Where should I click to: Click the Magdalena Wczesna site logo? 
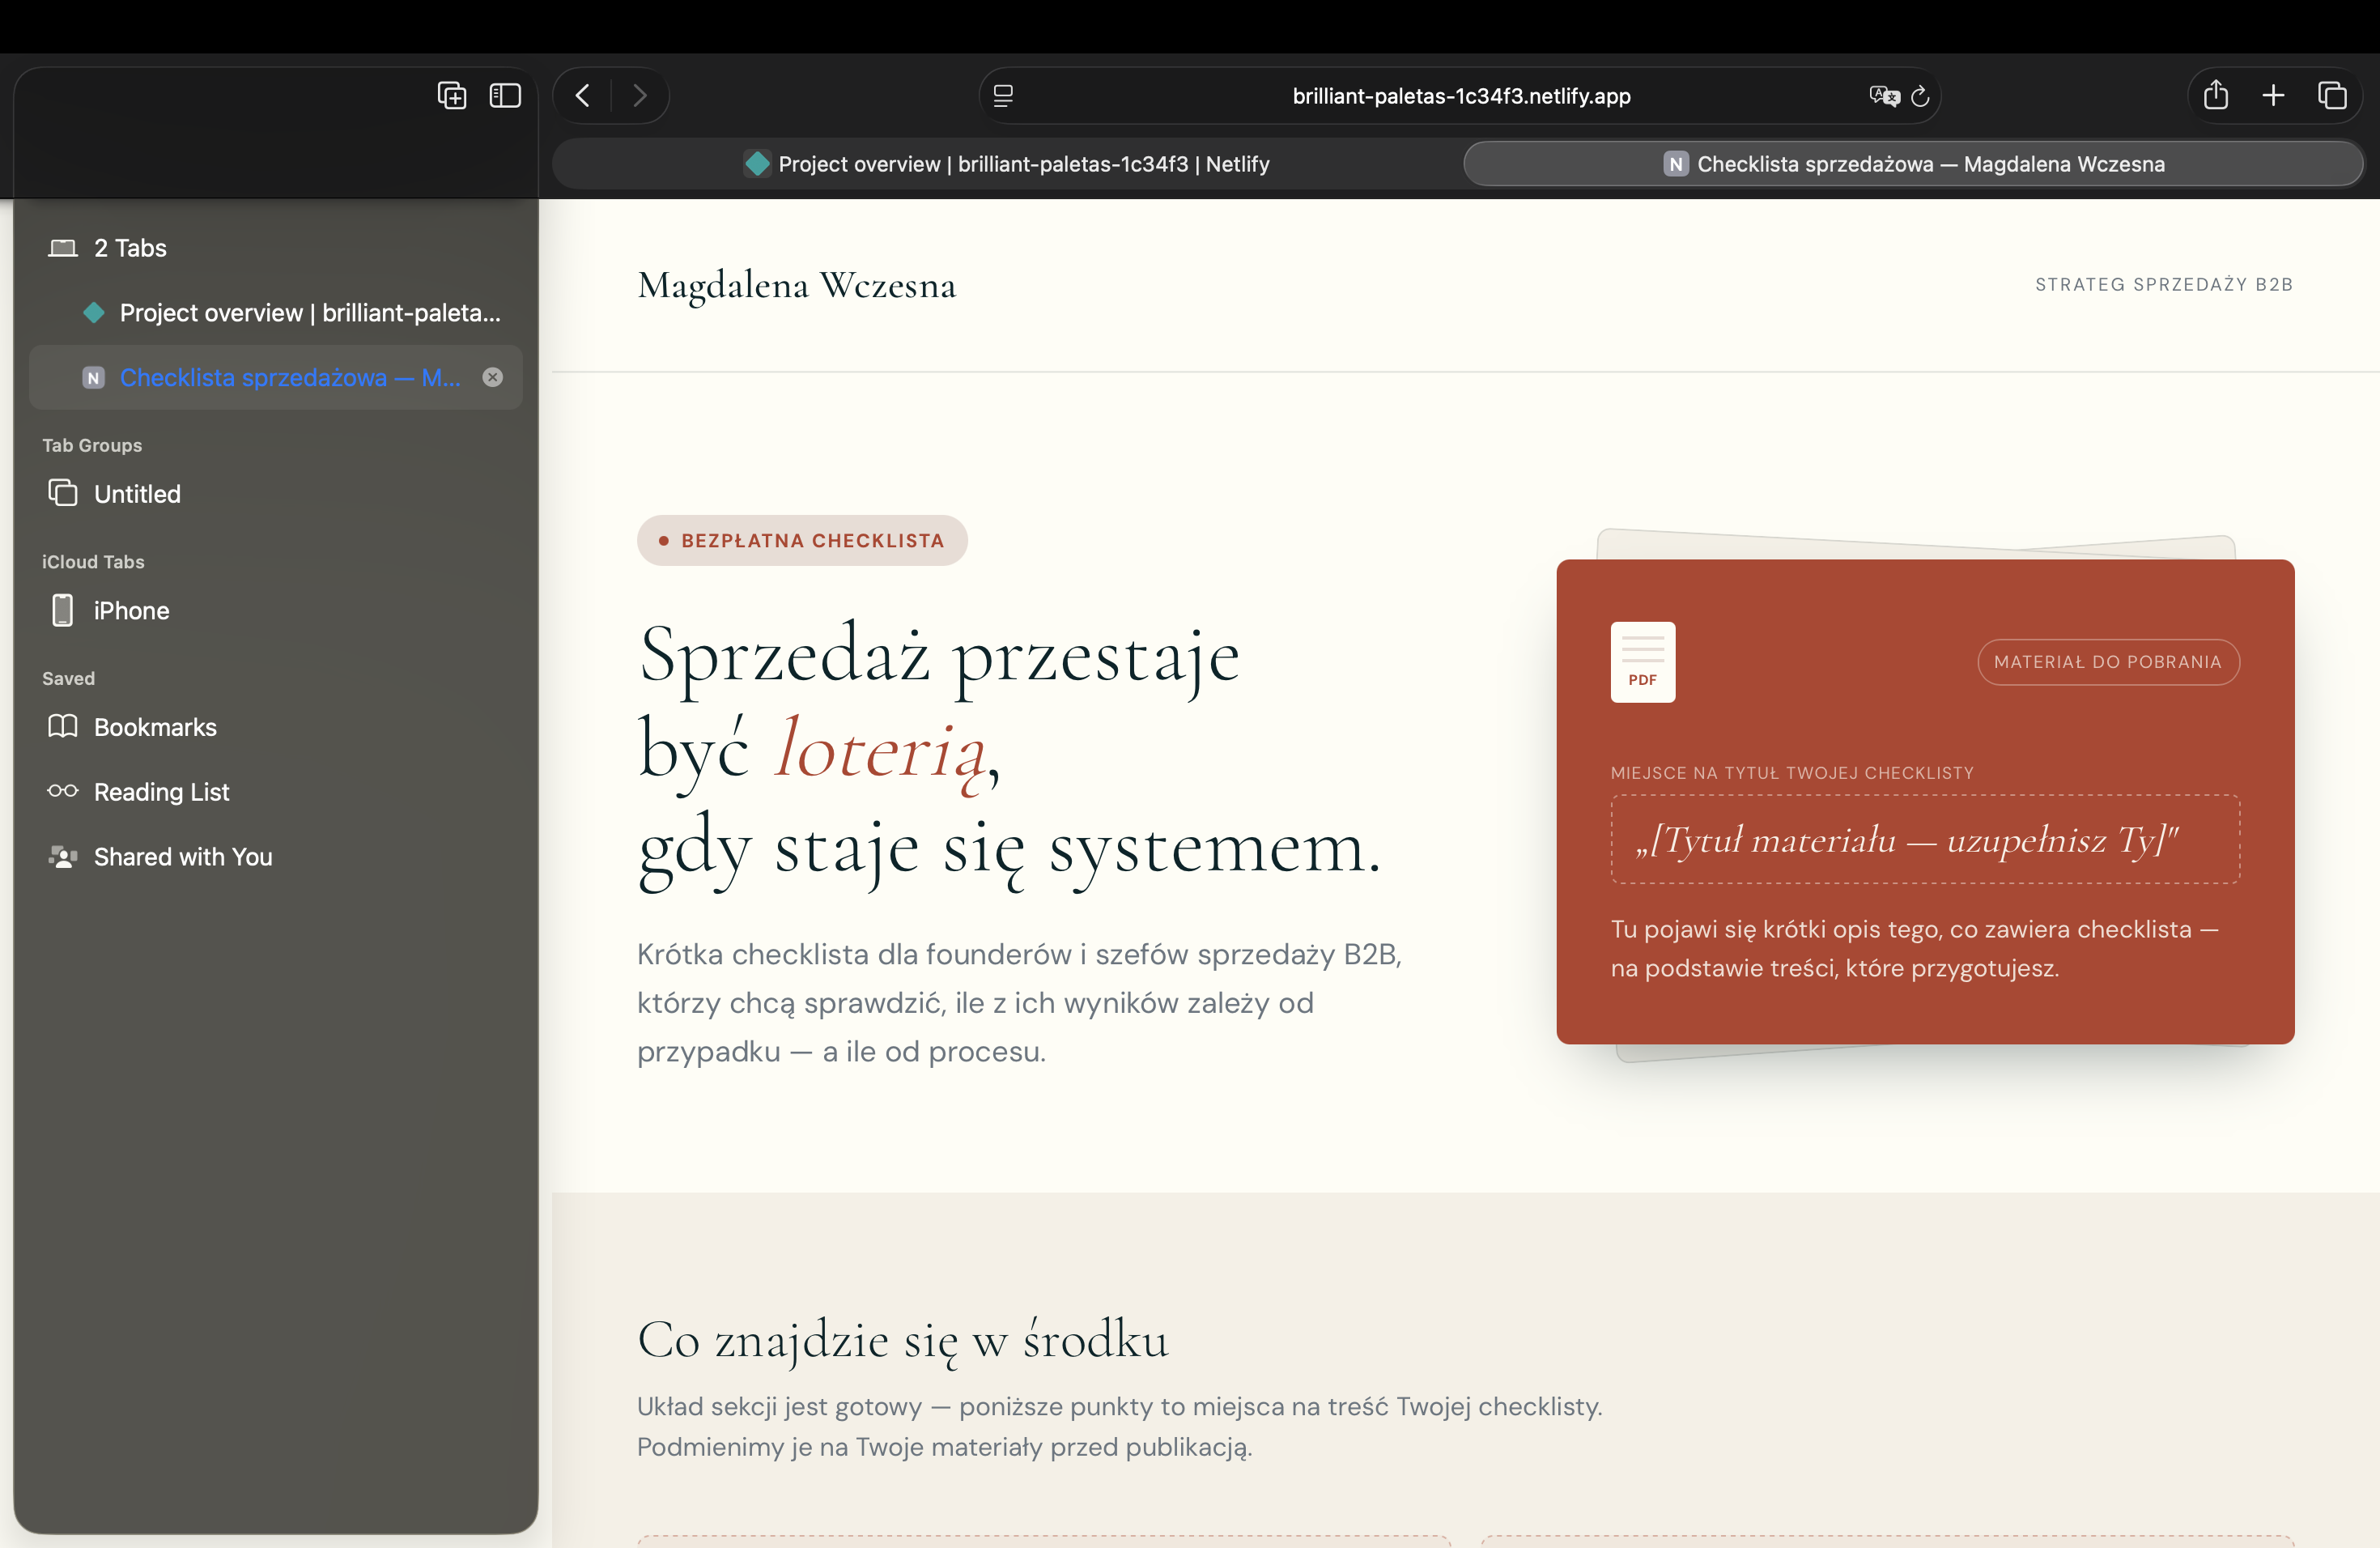797,286
